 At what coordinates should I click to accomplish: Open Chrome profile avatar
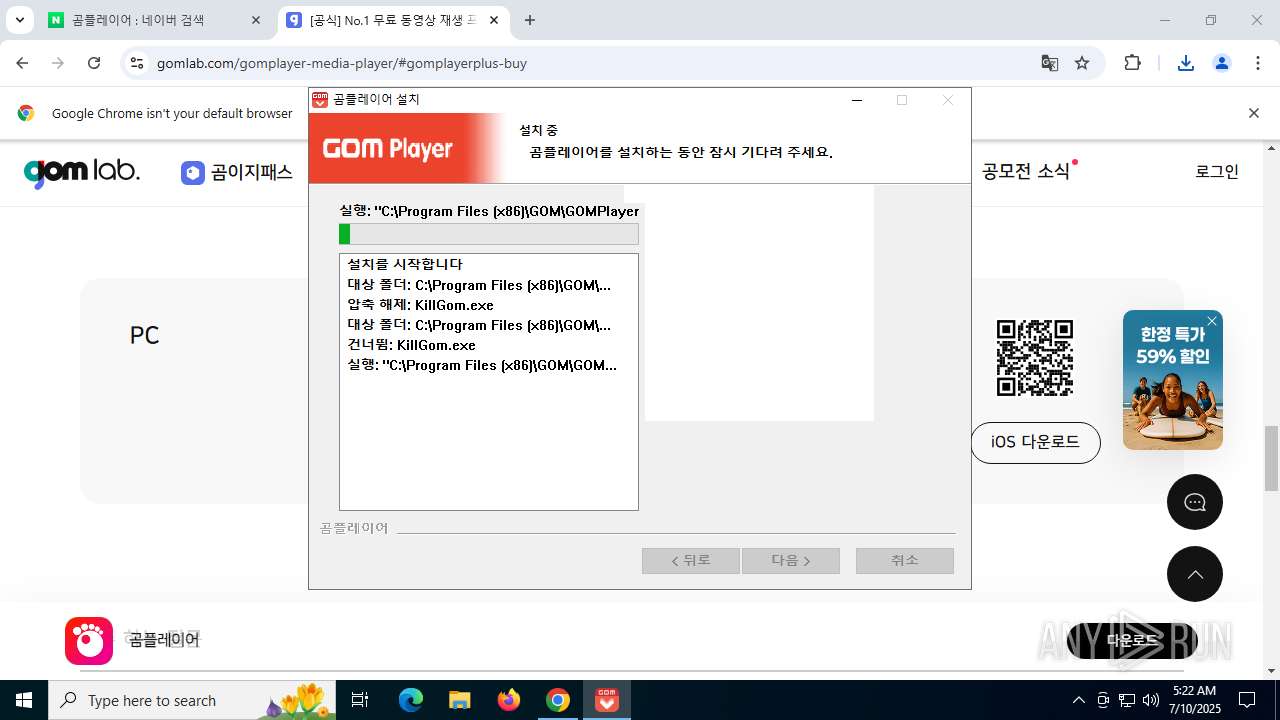coord(1222,63)
